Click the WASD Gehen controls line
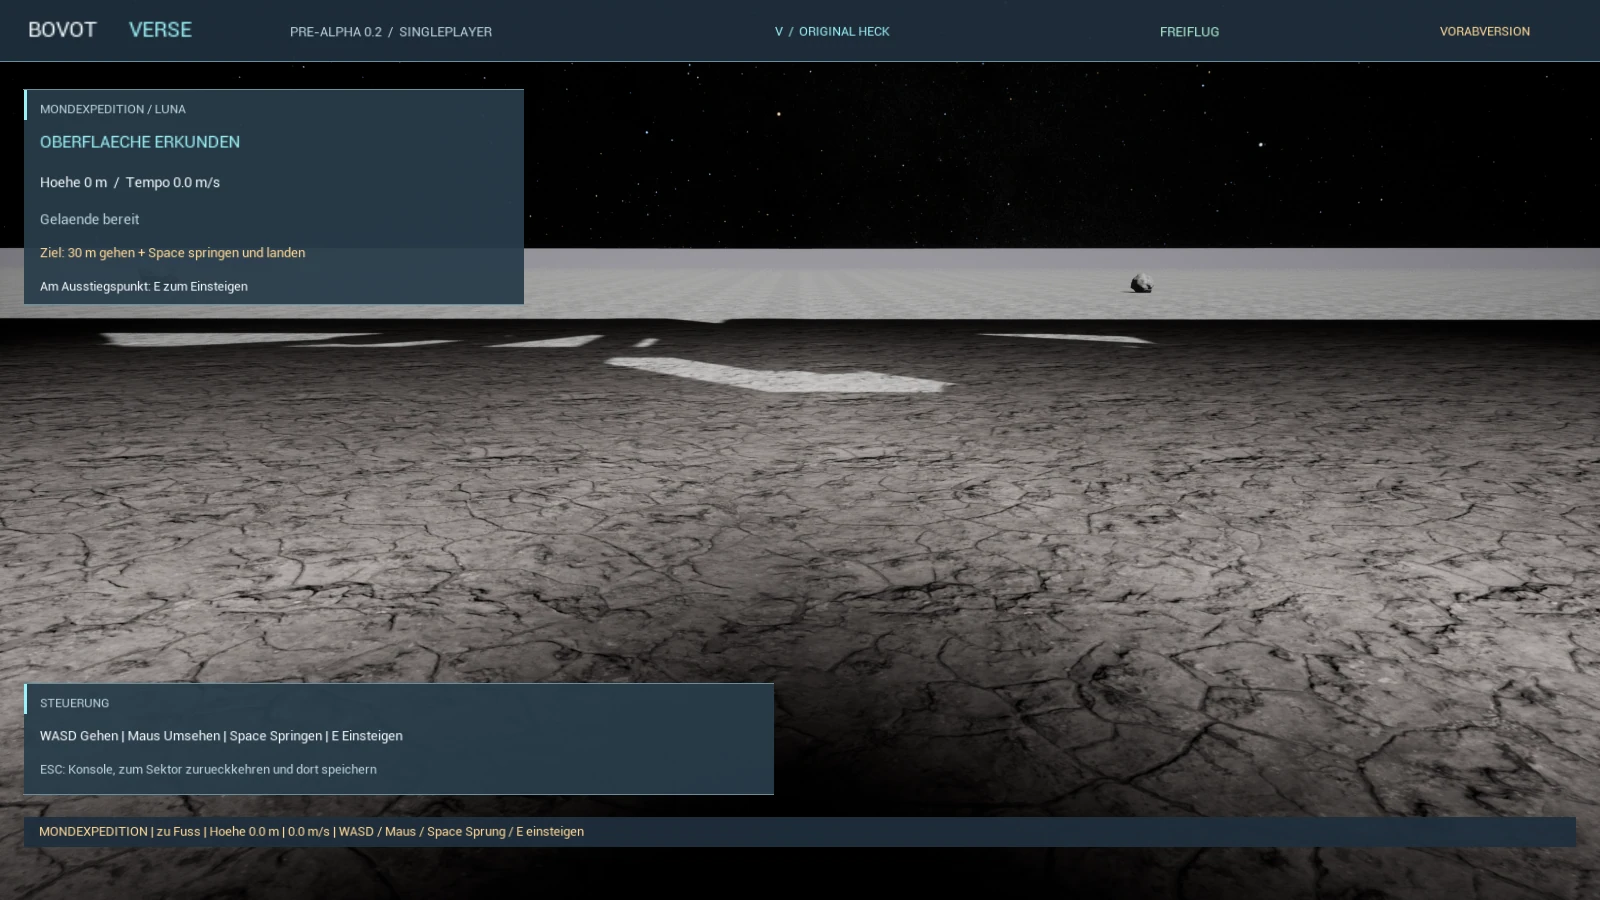The image size is (1600, 900). pyautogui.click(x=221, y=736)
